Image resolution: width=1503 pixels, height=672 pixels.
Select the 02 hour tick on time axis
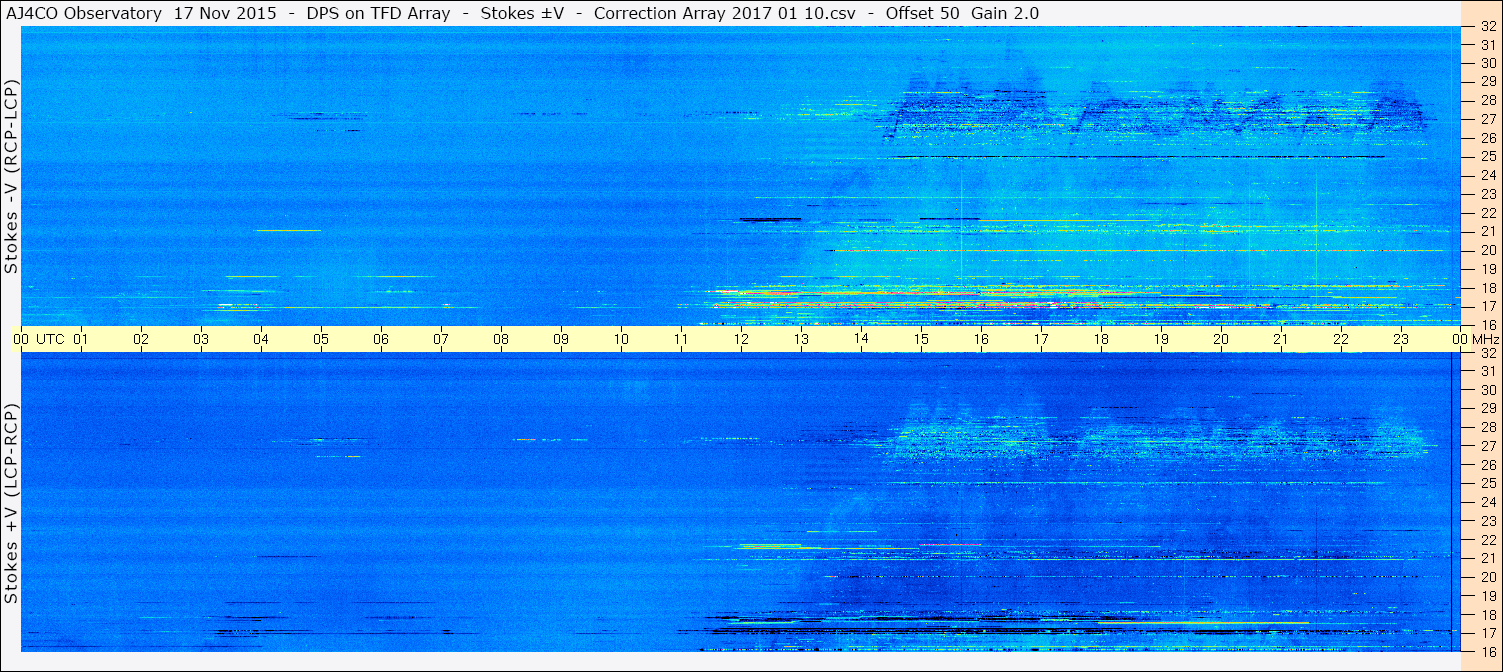tap(141, 339)
